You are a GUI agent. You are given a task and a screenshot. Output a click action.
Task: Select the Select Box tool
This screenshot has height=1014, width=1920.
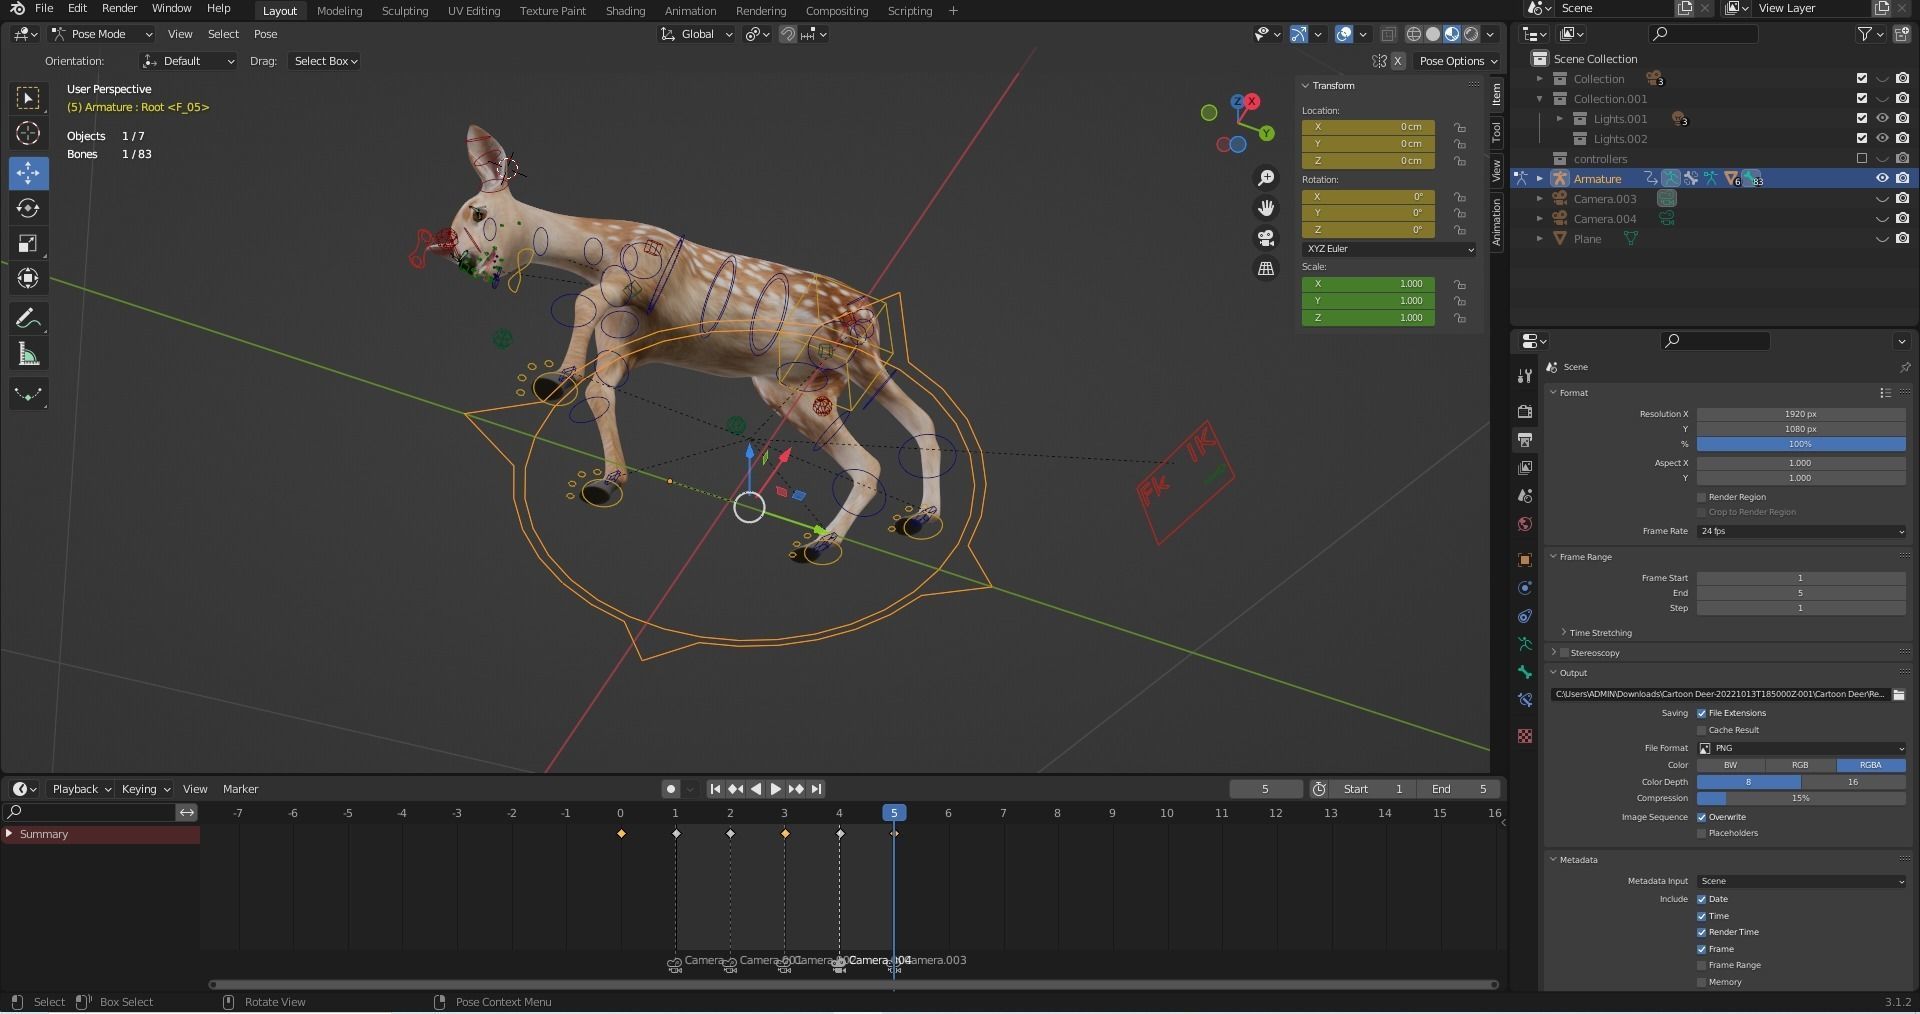pos(28,98)
